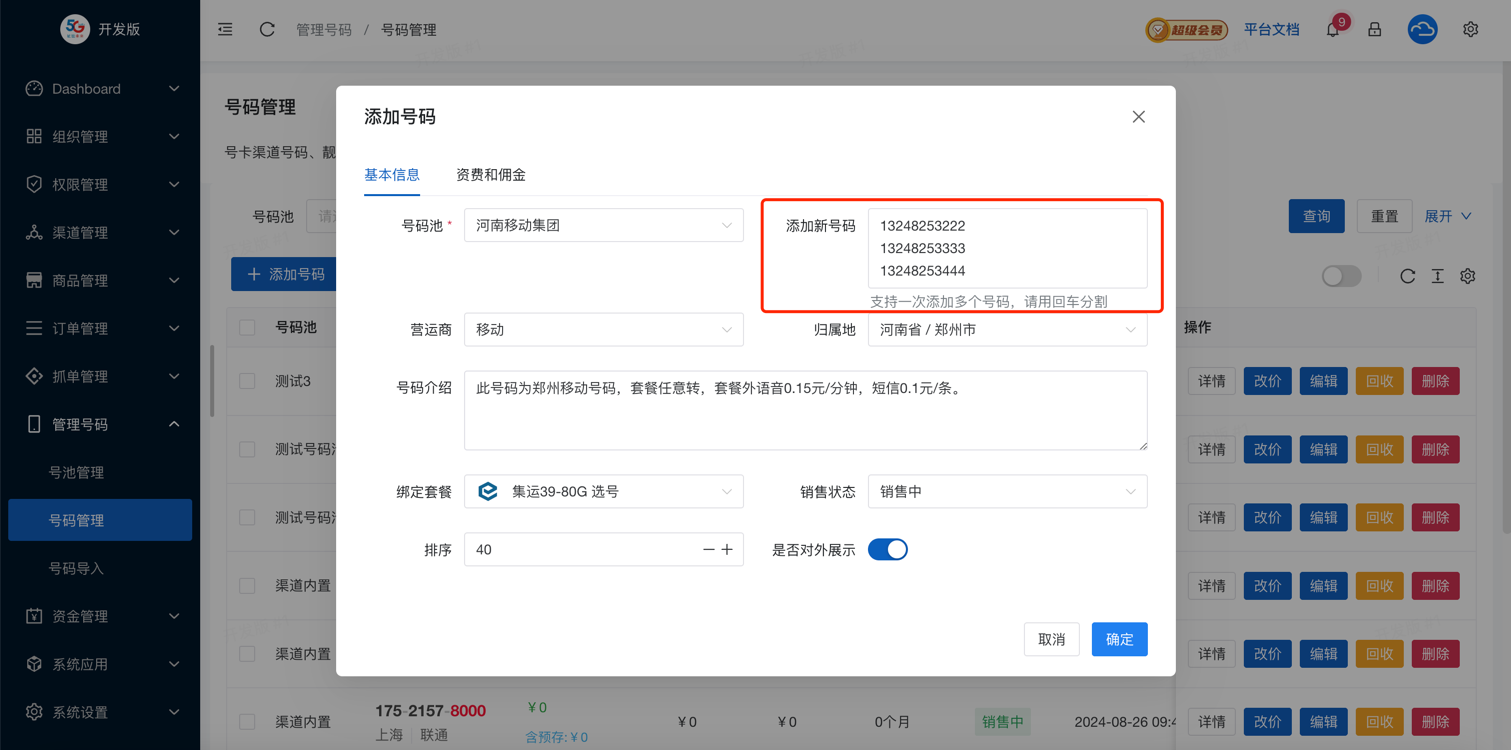Click the notification bell icon
Viewport: 1511px width, 750px height.
coord(1333,30)
